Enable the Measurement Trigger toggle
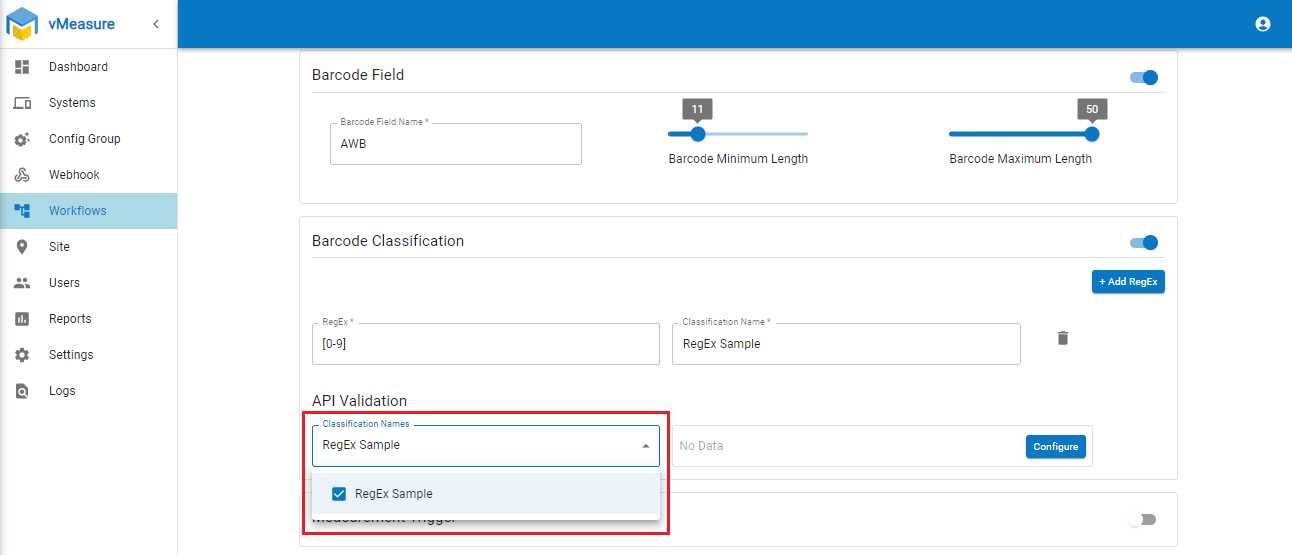 [x=1141, y=520]
